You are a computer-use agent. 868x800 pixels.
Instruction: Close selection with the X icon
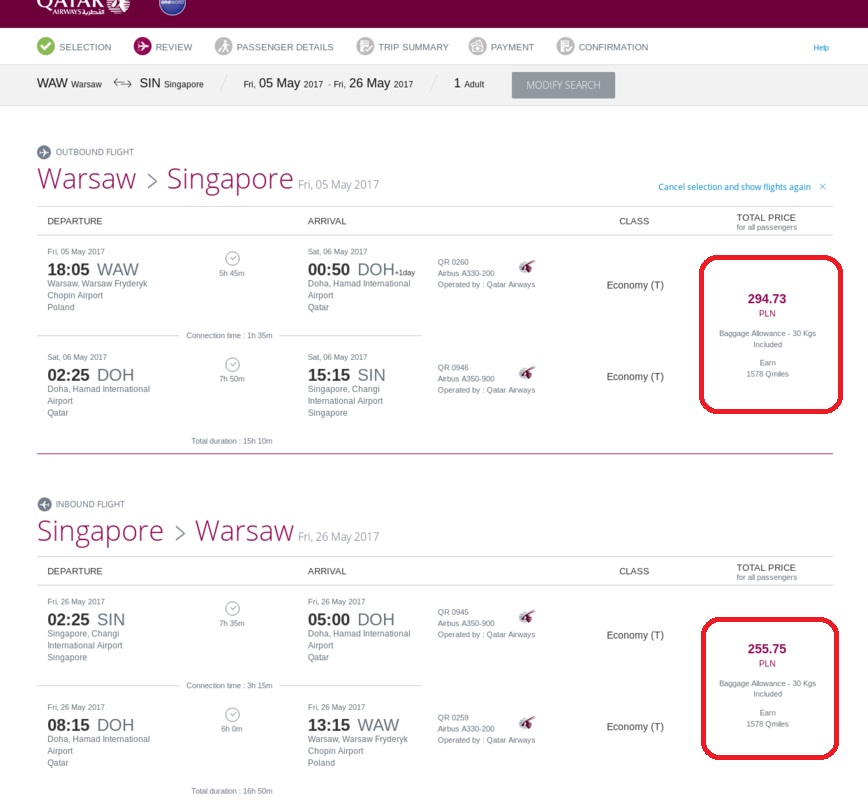pyautogui.click(x=823, y=187)
